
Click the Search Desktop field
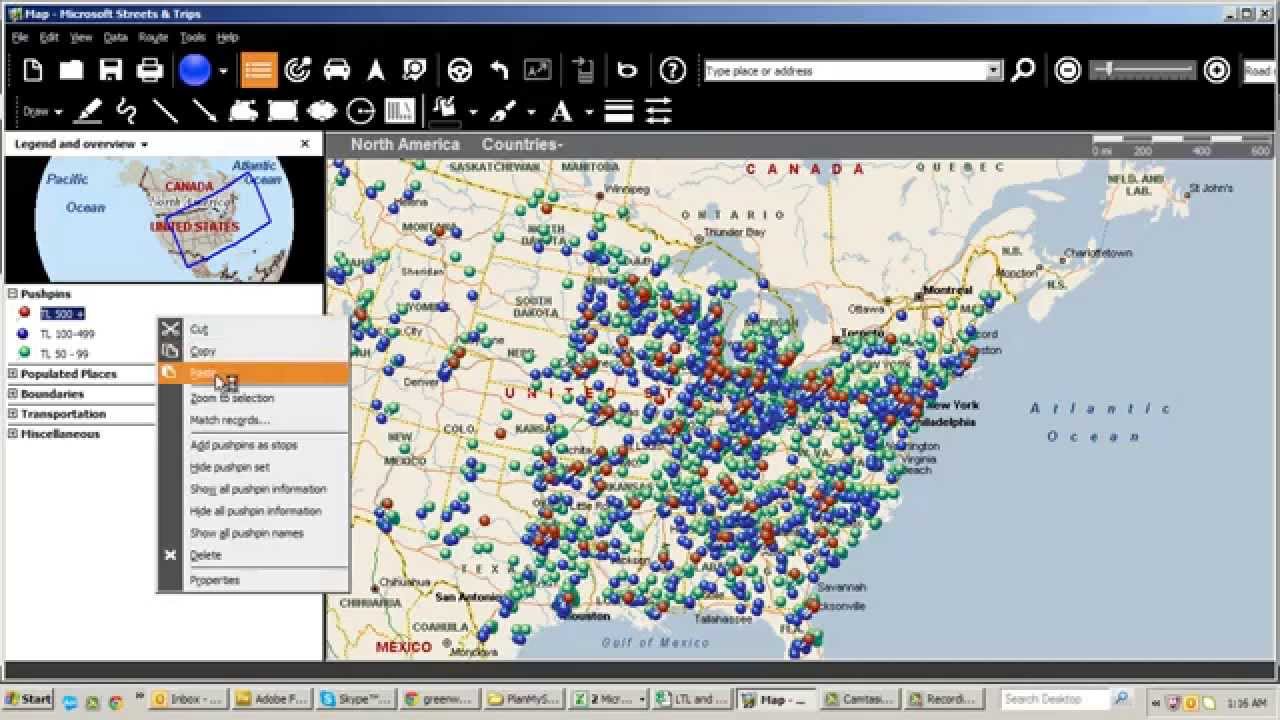pos(1056,699)
